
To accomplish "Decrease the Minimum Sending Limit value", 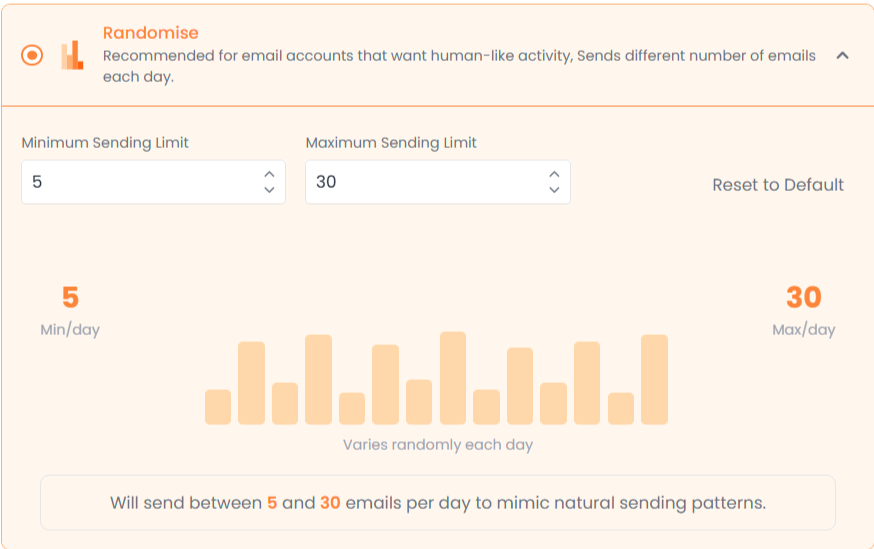I will pyautogui.click(x=269, y=190).
